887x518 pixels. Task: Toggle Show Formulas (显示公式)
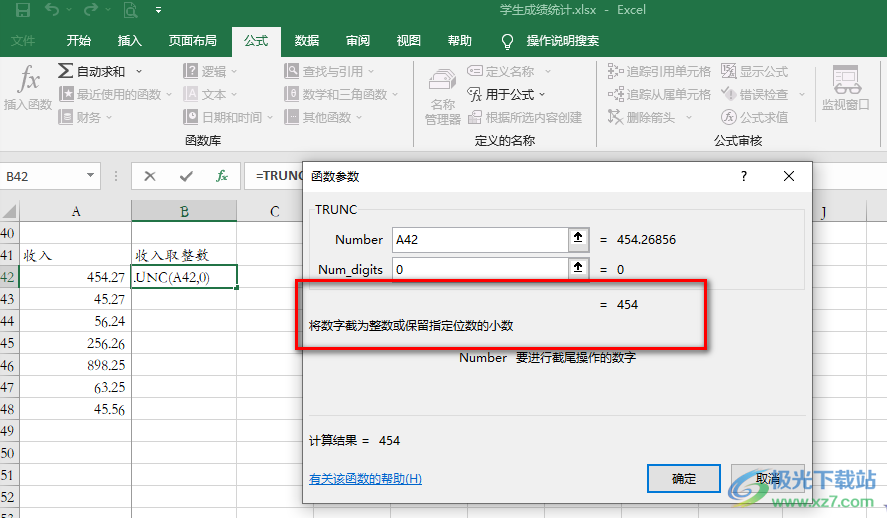(x=755, y=72)
